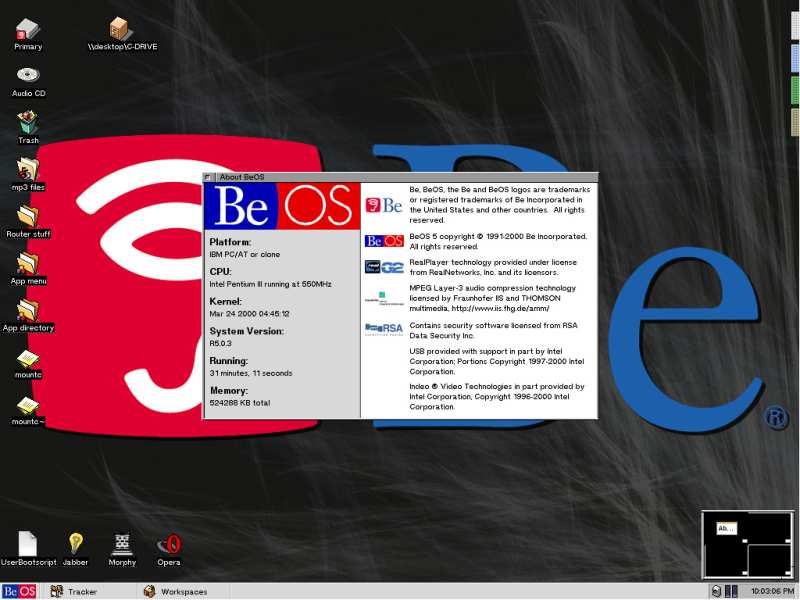The width and height of the screenshot is (800, 600).
Task: Click the Be eye logo in credits pane
Action: pyautogui.click(x=384, y=205)
